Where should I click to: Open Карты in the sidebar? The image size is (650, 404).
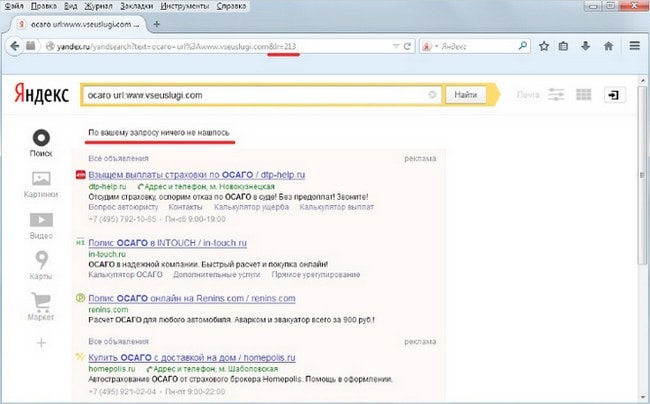click(x=41, y=265)
